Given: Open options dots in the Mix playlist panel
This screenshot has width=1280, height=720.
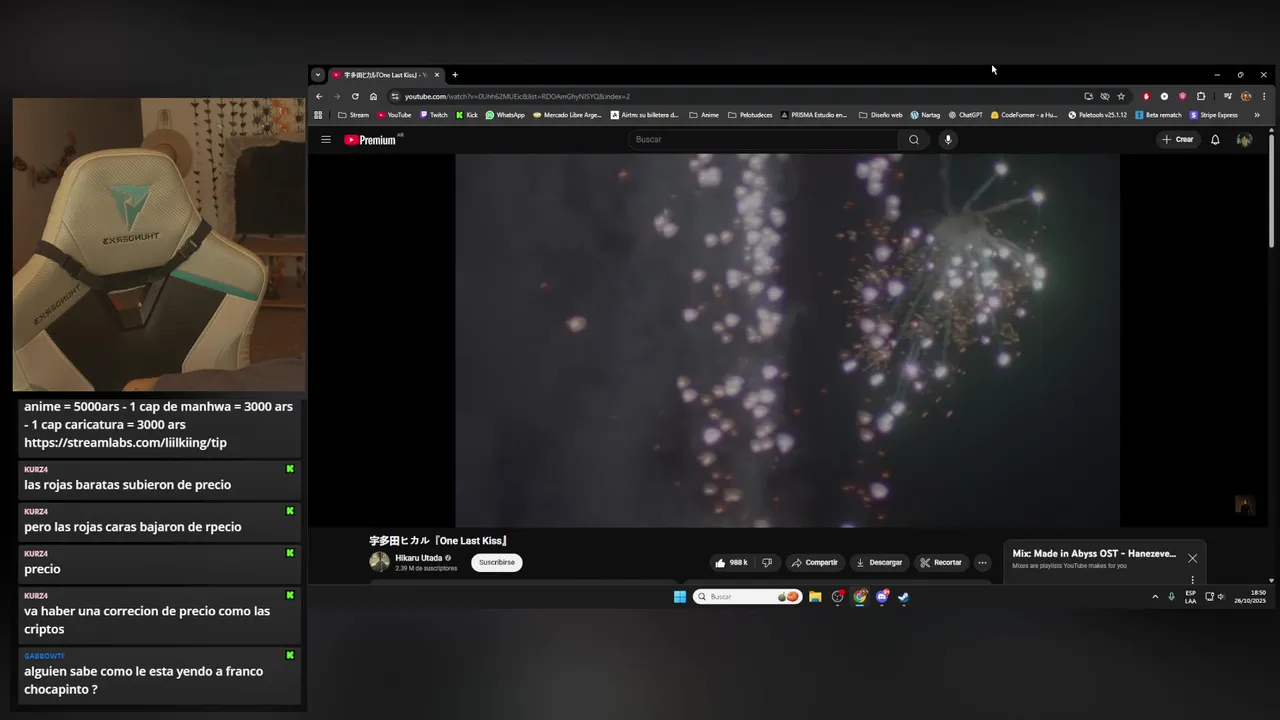Looking at the screenshot, I should pos(1192,580).
